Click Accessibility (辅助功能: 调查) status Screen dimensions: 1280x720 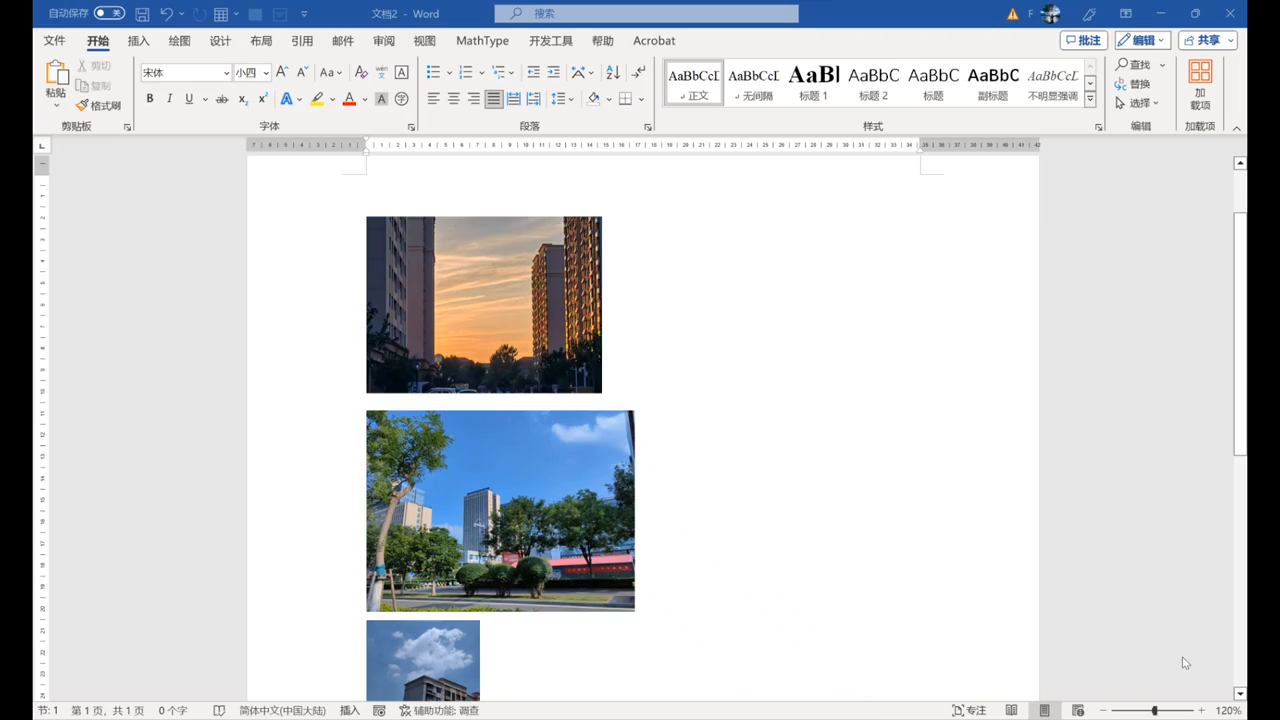tap(439, 710)
